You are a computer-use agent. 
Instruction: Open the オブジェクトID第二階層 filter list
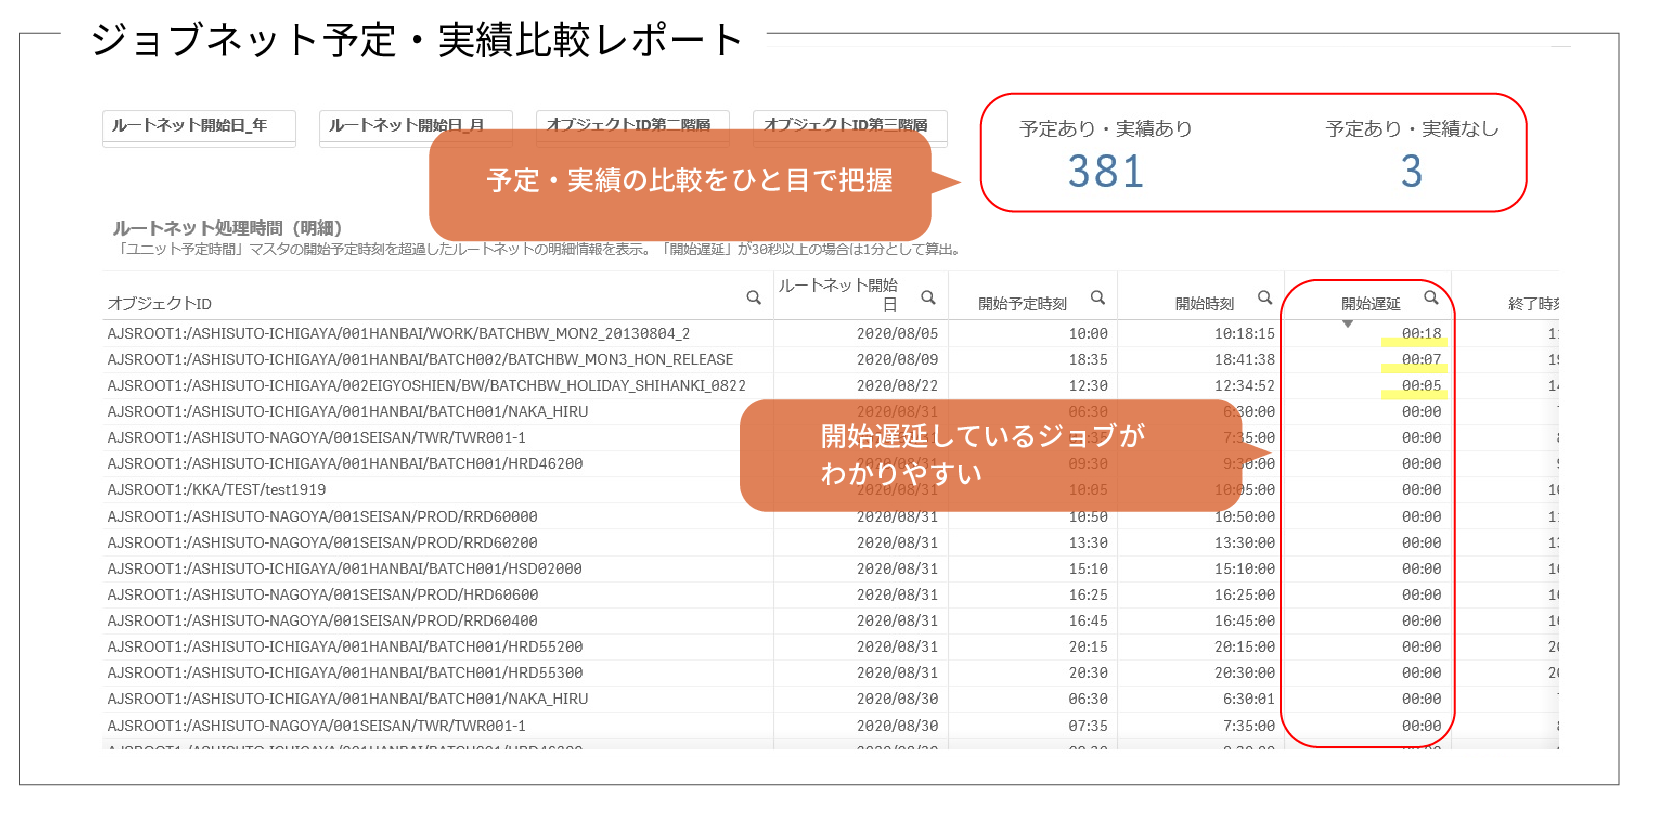pos(632,125)
